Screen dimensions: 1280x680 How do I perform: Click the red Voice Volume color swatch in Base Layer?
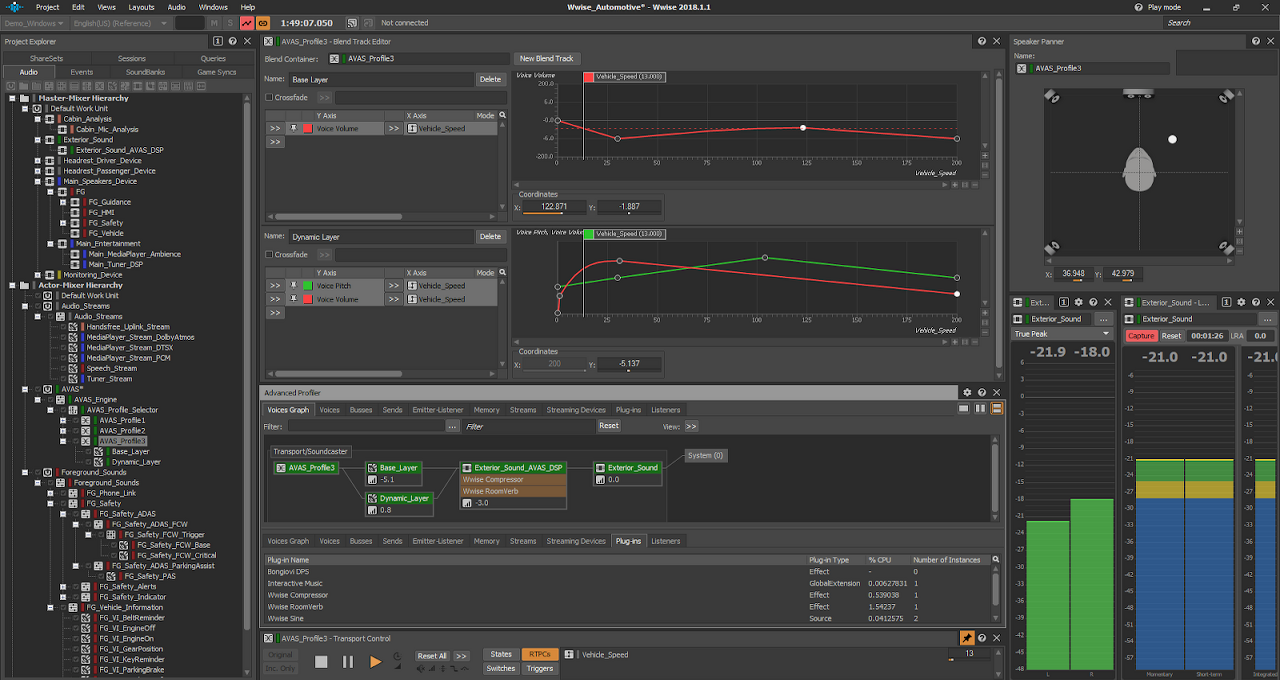(x=308, y=128)
